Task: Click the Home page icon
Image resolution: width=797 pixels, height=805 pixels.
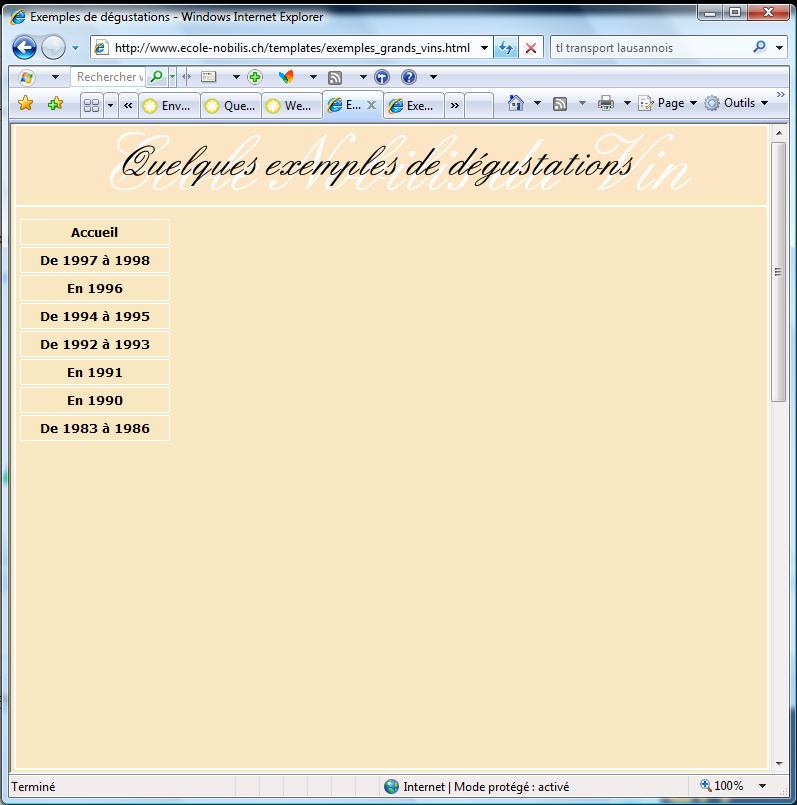Action: 516,103
